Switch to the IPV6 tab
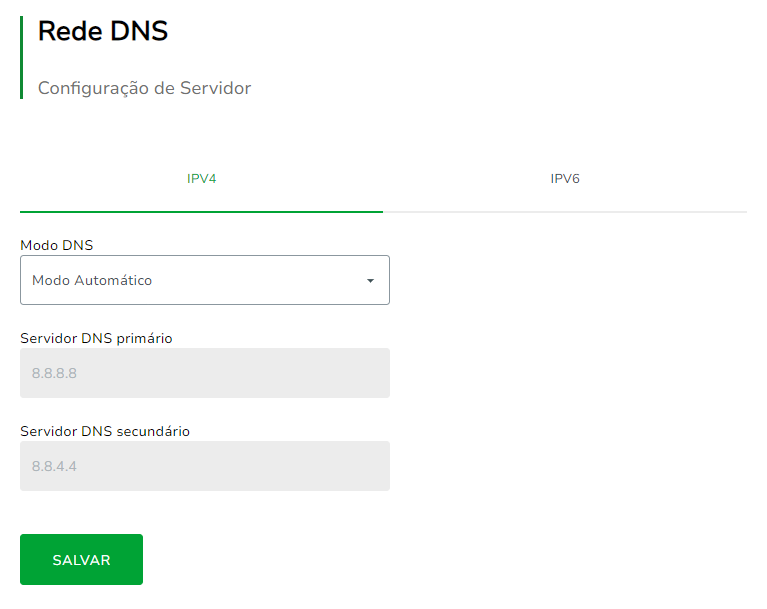Screen dimensions: 767x609 click(x=565, y=179)
